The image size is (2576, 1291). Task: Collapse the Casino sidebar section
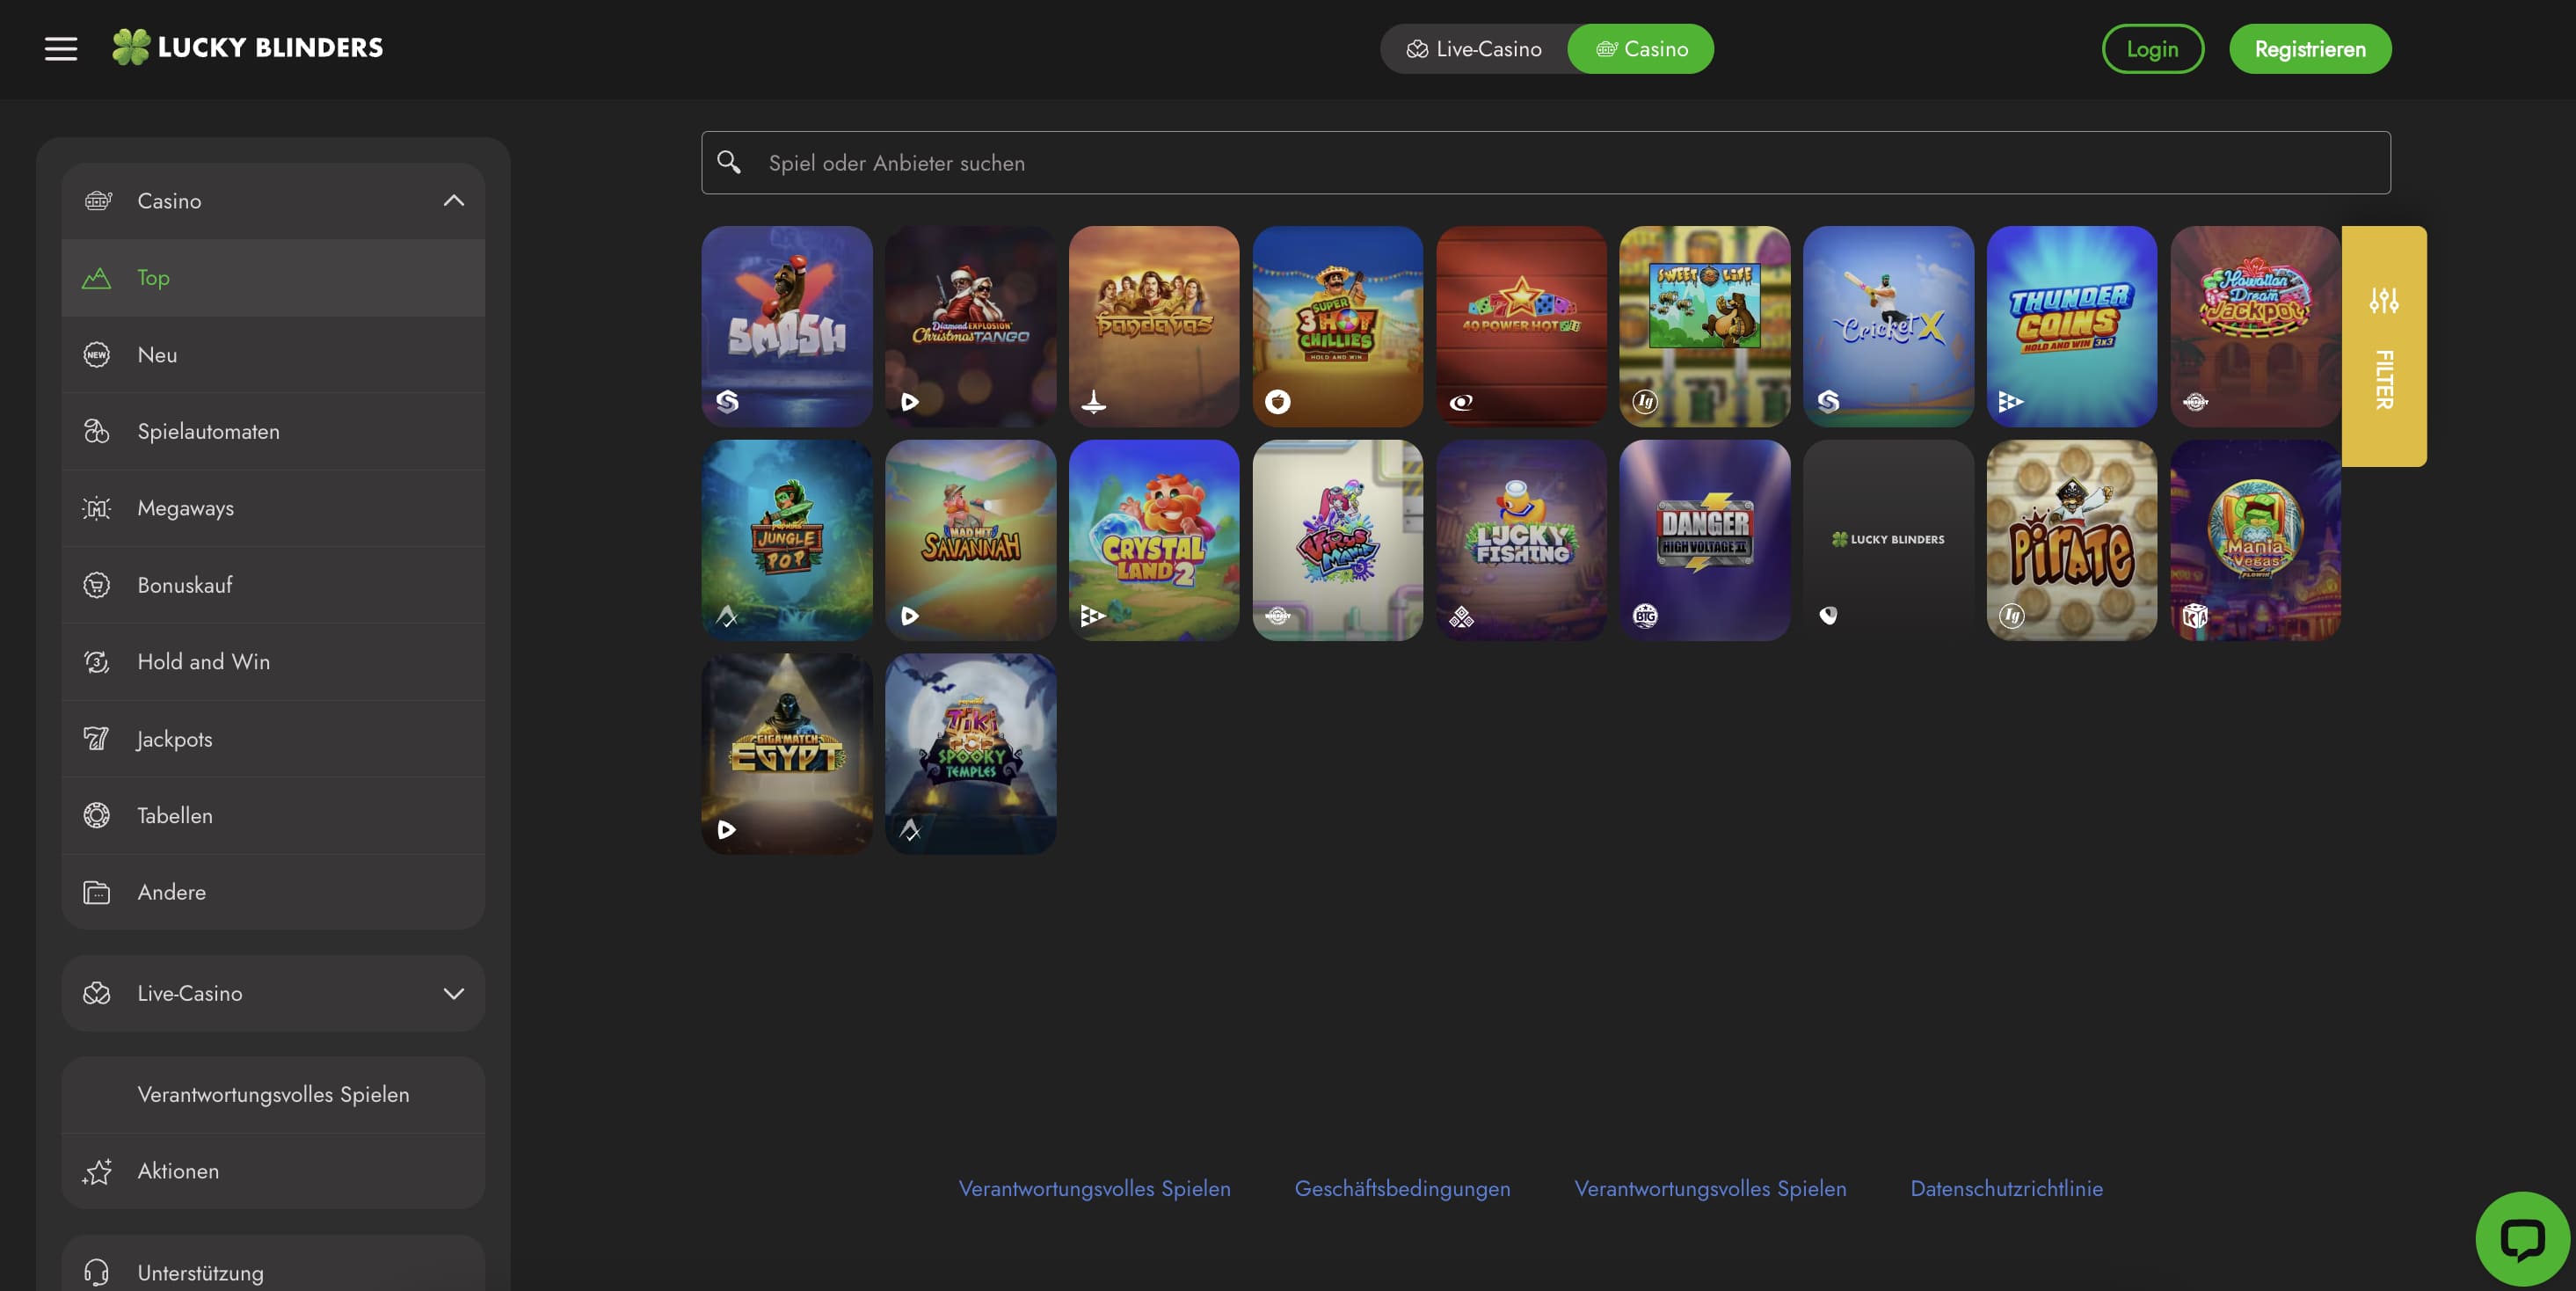(x=453, y=200)
